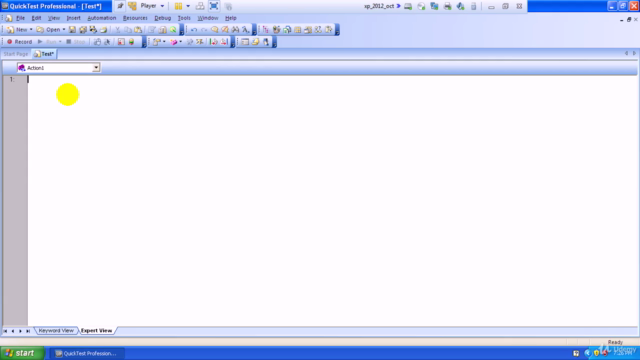Open Find with the binoculars icon
Screen dimensions: 640x360
235,29
